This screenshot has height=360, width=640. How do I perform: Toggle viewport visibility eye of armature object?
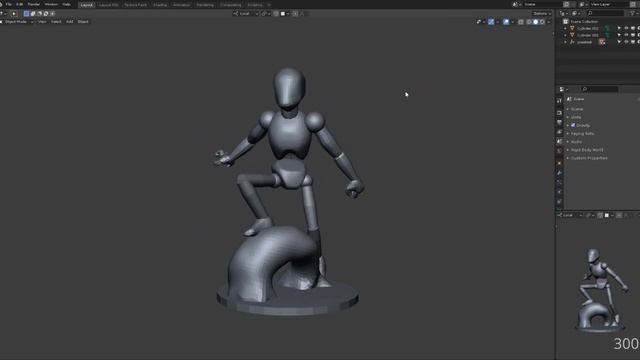pyautogui.click(x=626, y=42)
